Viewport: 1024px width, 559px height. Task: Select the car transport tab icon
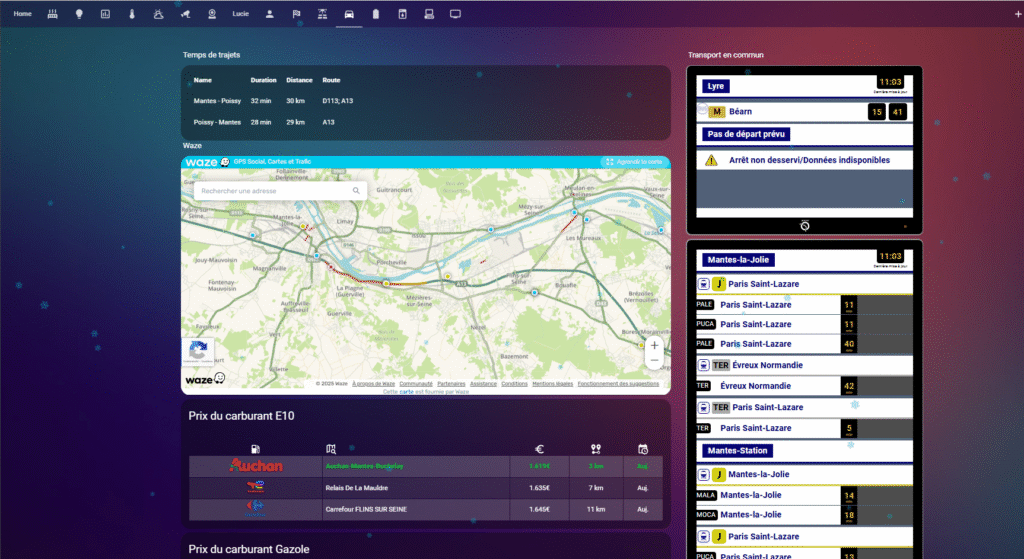(349, 14)
